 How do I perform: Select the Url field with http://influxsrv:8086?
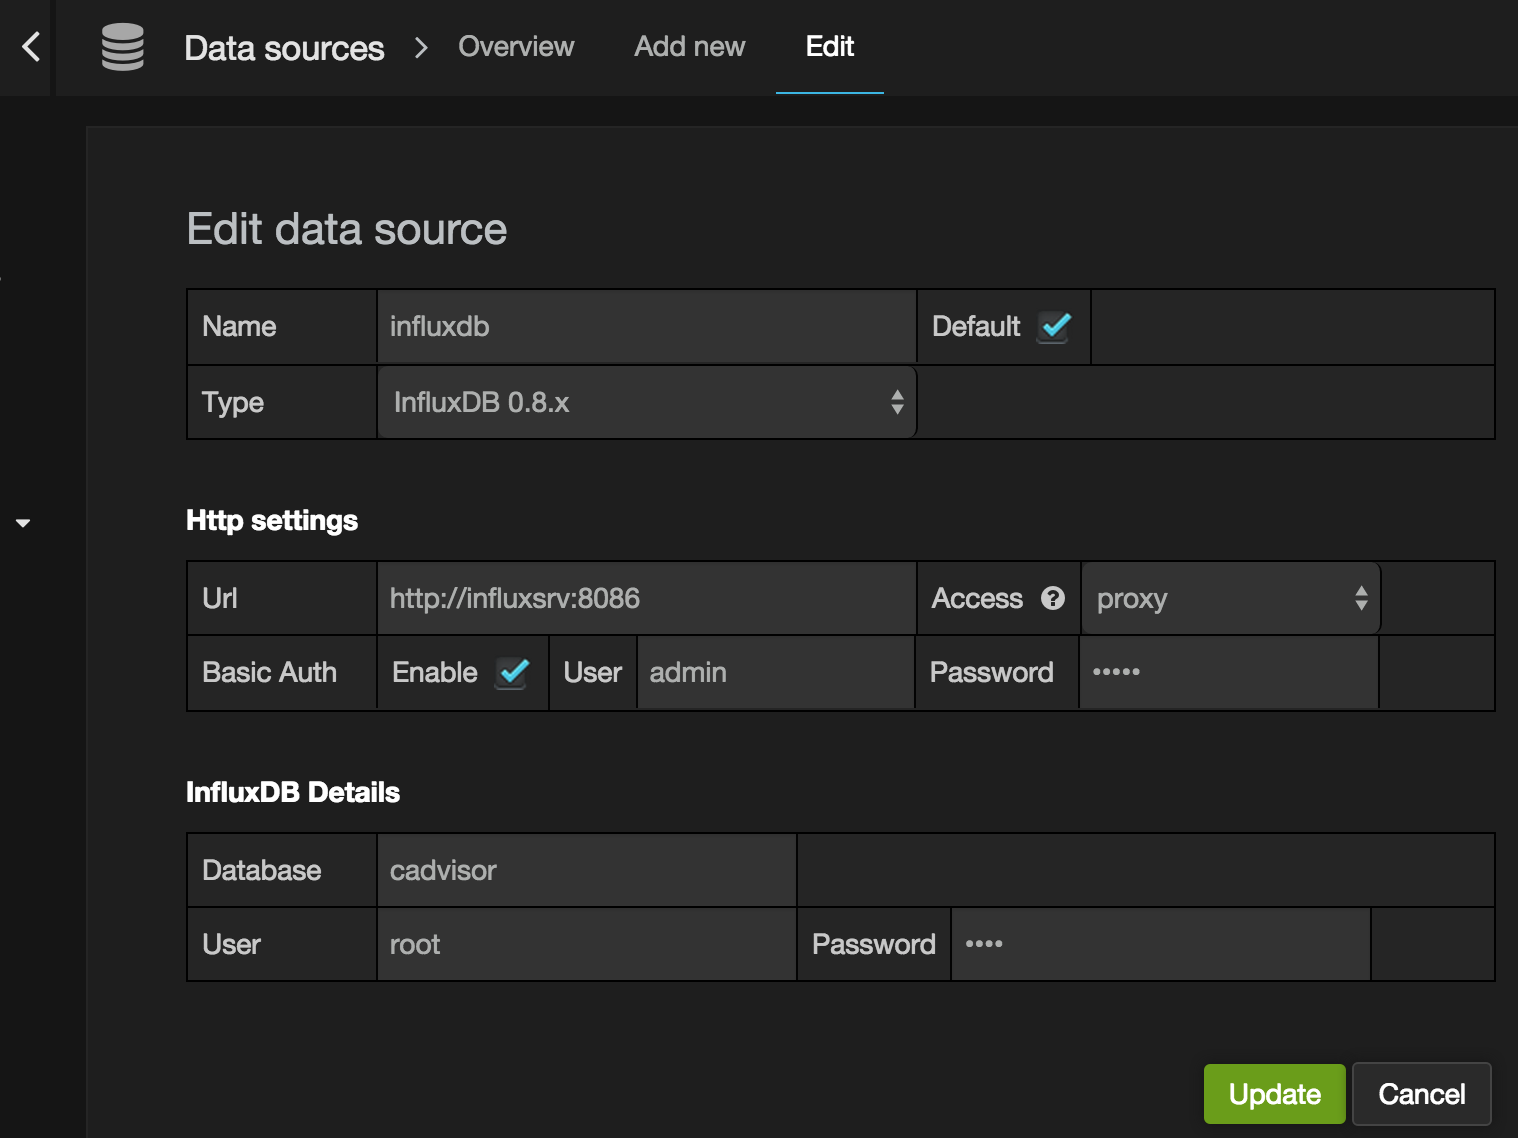pyautogui.click(x=645, y=598)
